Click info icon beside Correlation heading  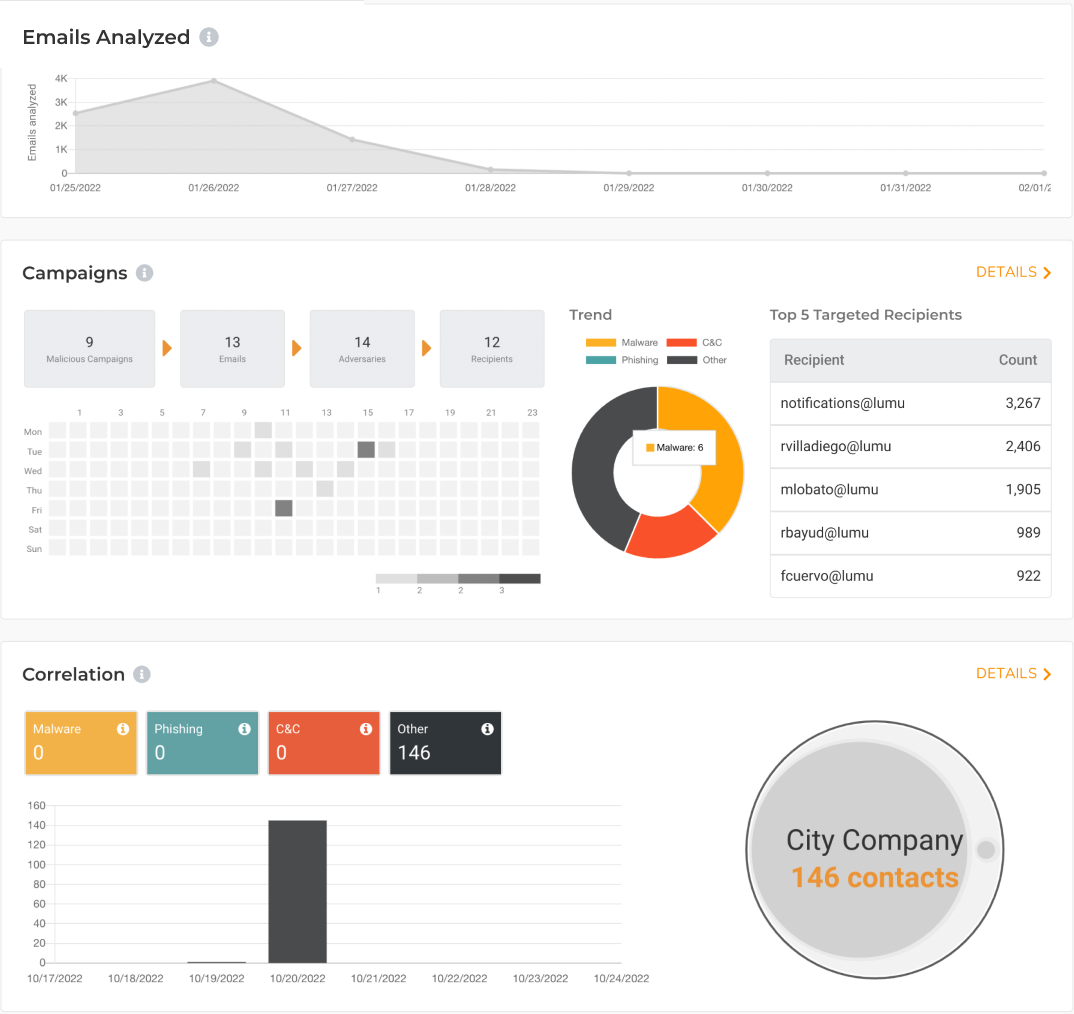142,674
